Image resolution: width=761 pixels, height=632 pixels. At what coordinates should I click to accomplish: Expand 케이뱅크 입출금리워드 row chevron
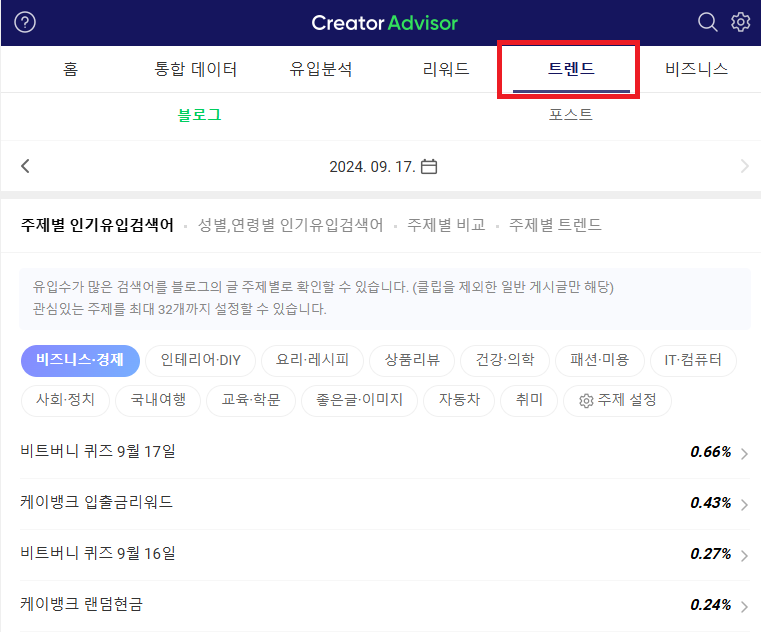click(744, 504)
